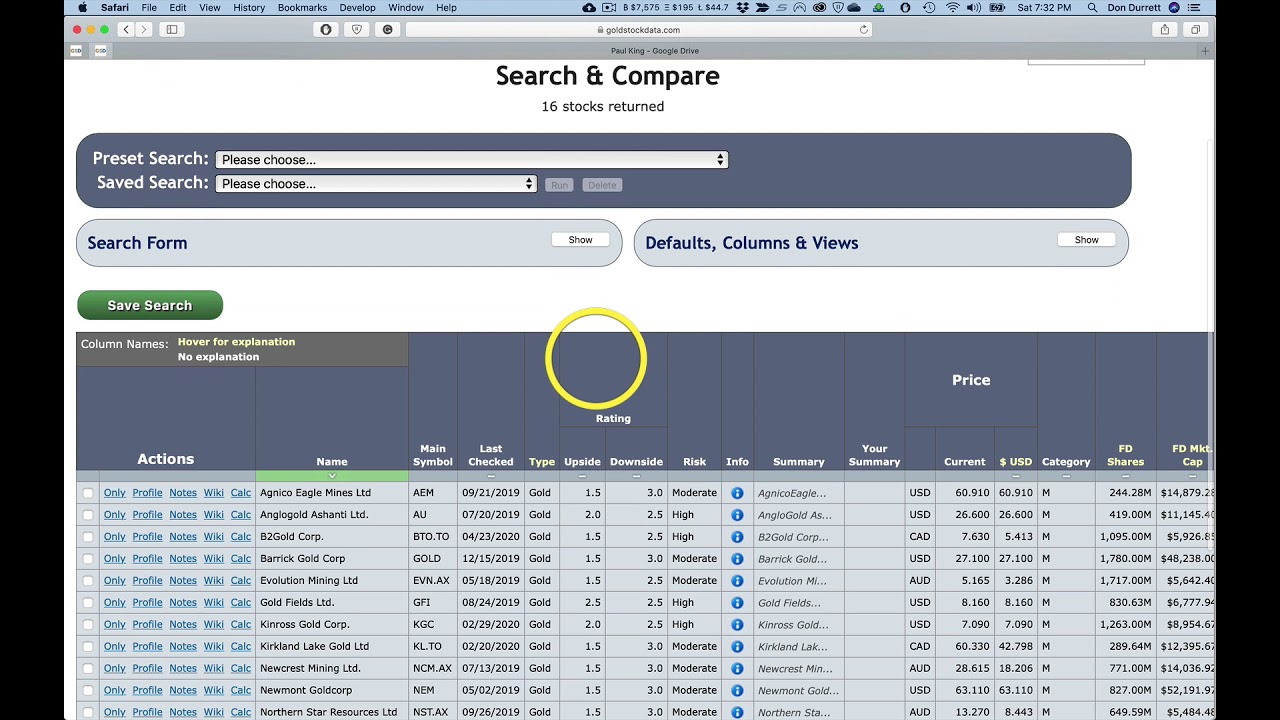Viewport: 1280px width, 720px height.
Task: Open the History menu
Action: 249,8
